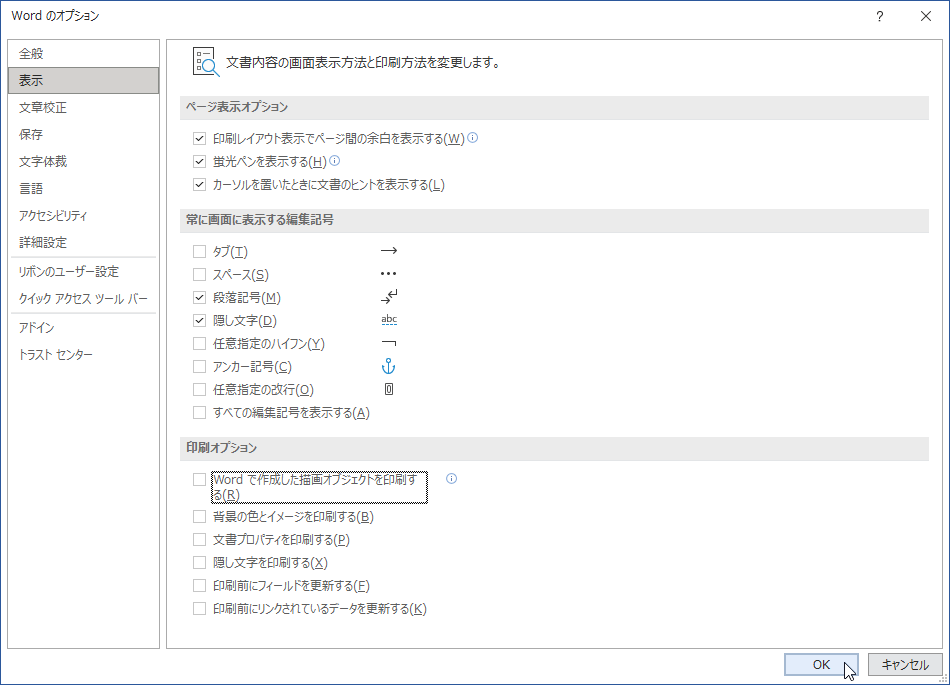Screen dimensions: 950x685
Task: Click the tab arrow symbol icon
Action: (x=388, y=250)
